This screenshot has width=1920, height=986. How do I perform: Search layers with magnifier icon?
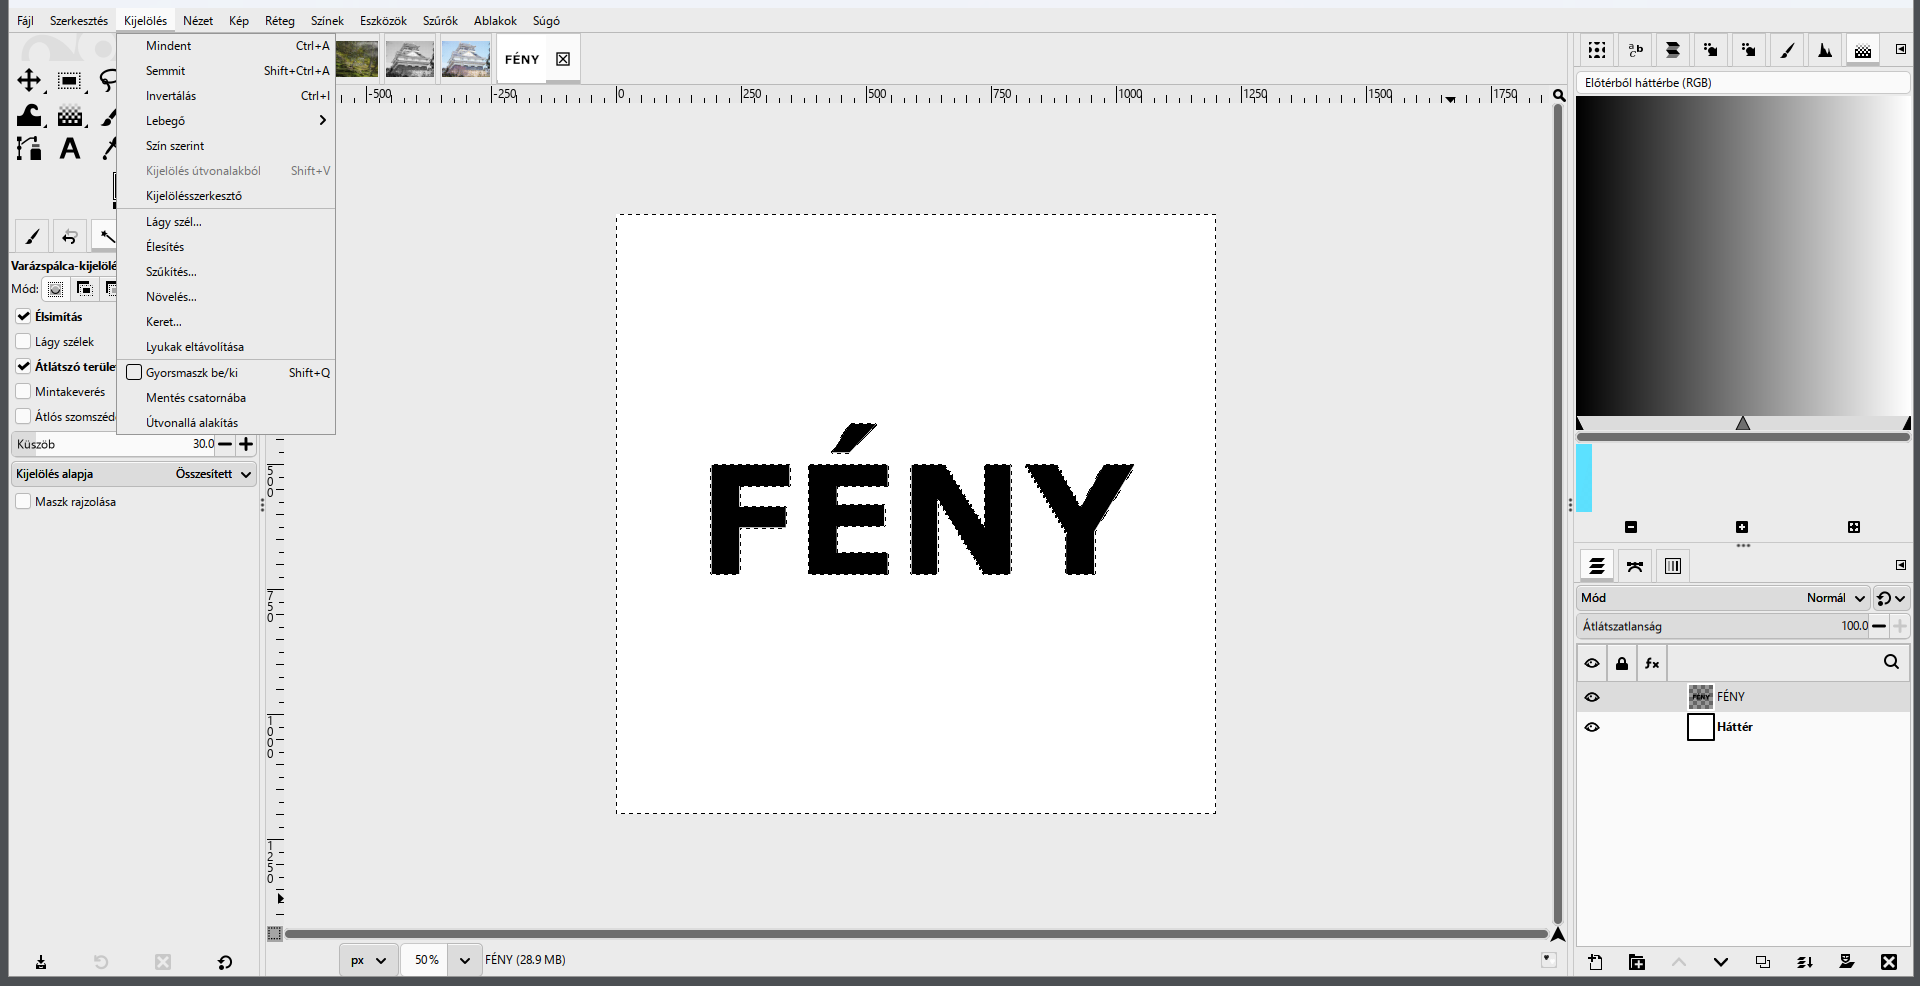pos(1891,662)
